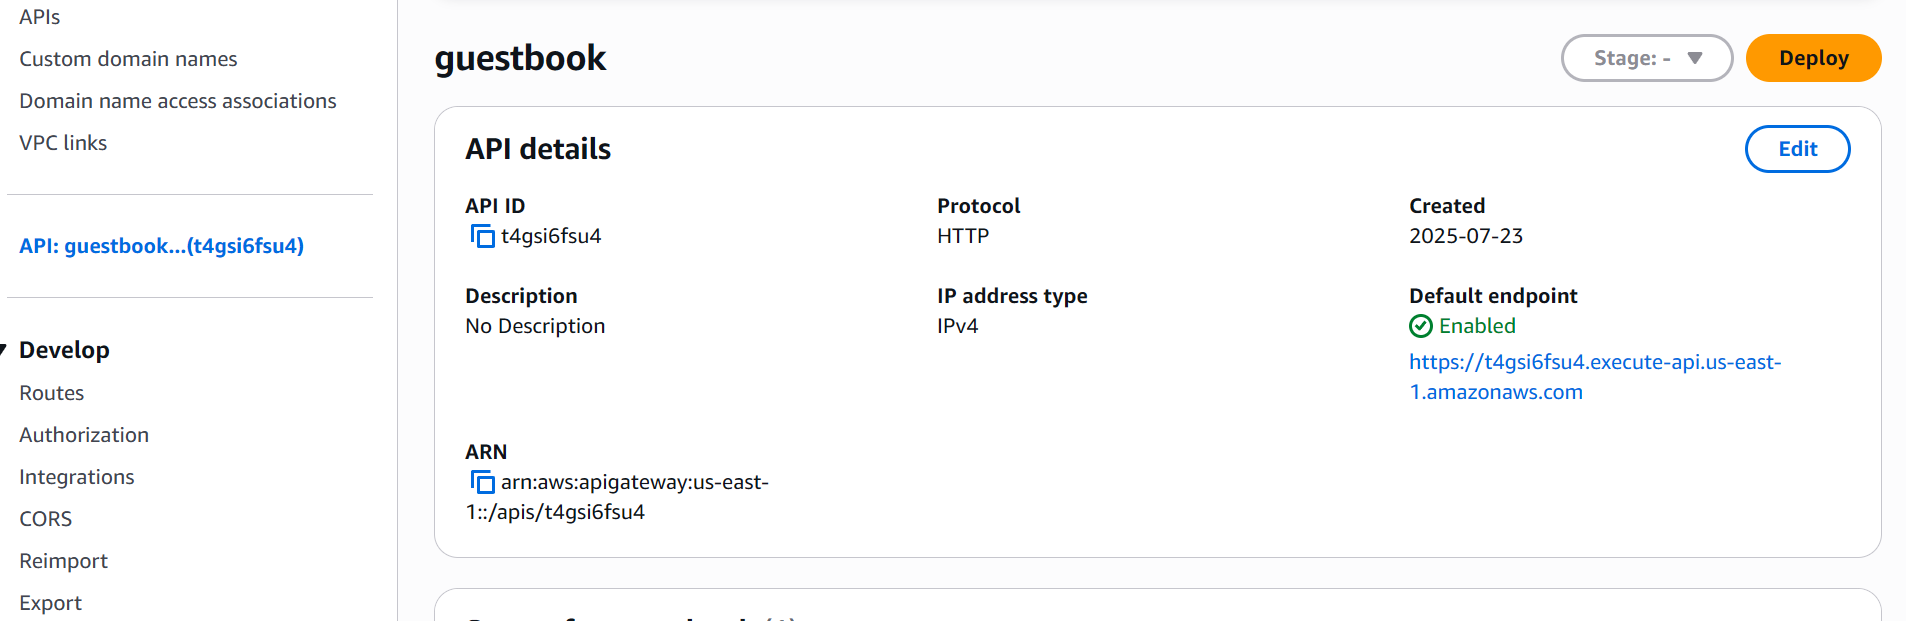The height and width of the screenshot is (621, 1906).
Task: Click the guestbook page heading
Action: 520,58
